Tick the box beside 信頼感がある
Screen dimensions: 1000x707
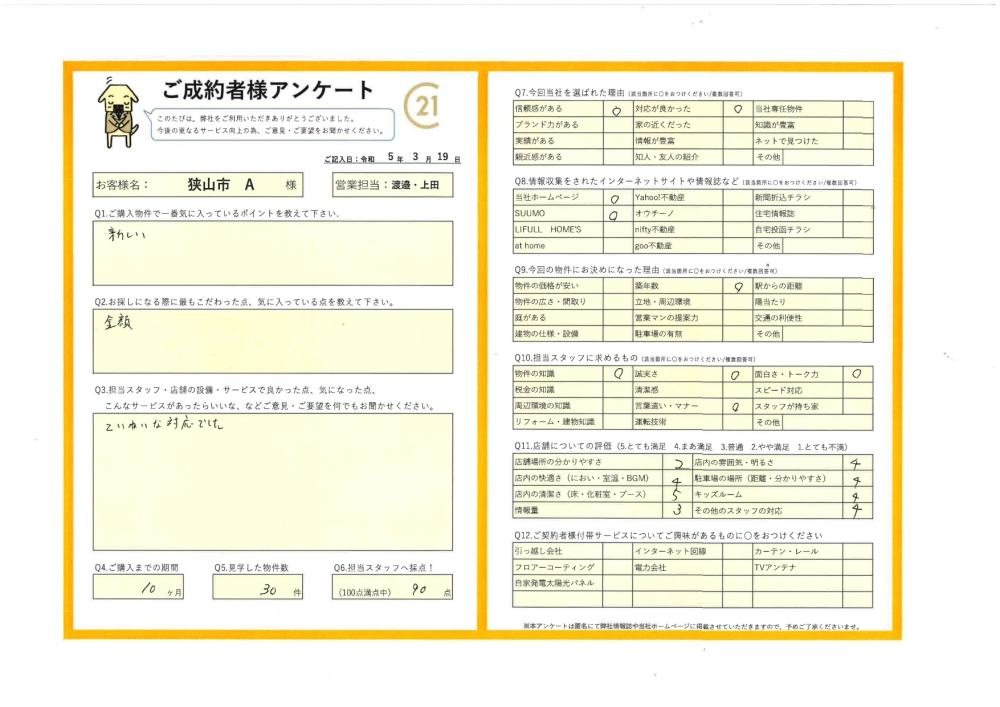coord(617,110)
